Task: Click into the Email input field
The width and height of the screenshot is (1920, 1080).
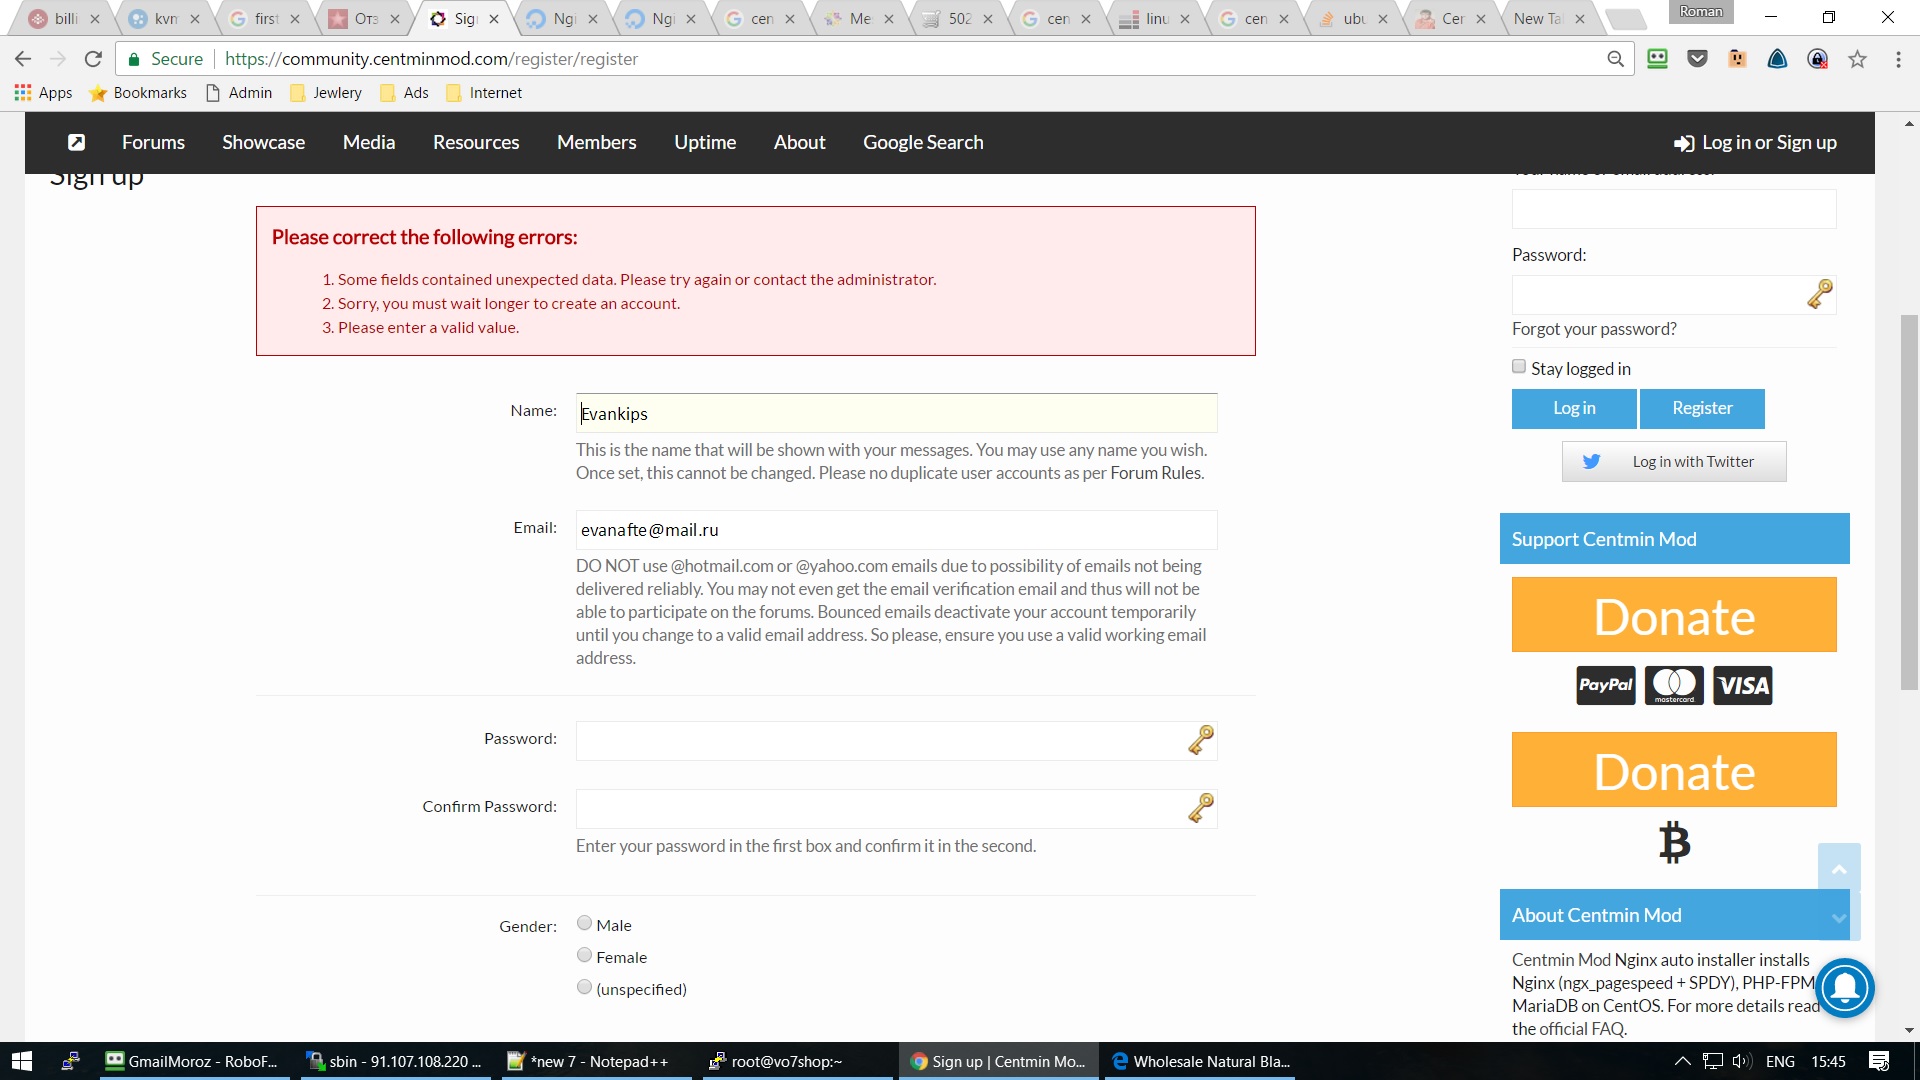Action: pos(896,530)
